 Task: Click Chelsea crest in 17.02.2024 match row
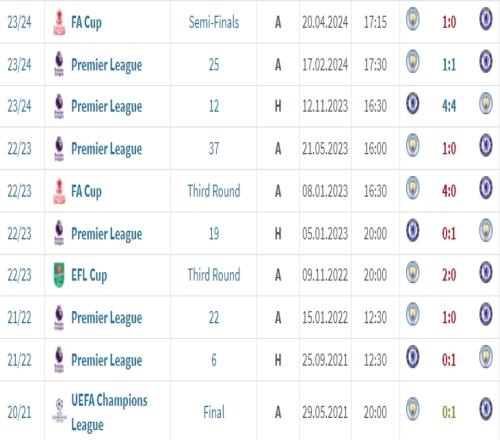[x=486, y=61]
